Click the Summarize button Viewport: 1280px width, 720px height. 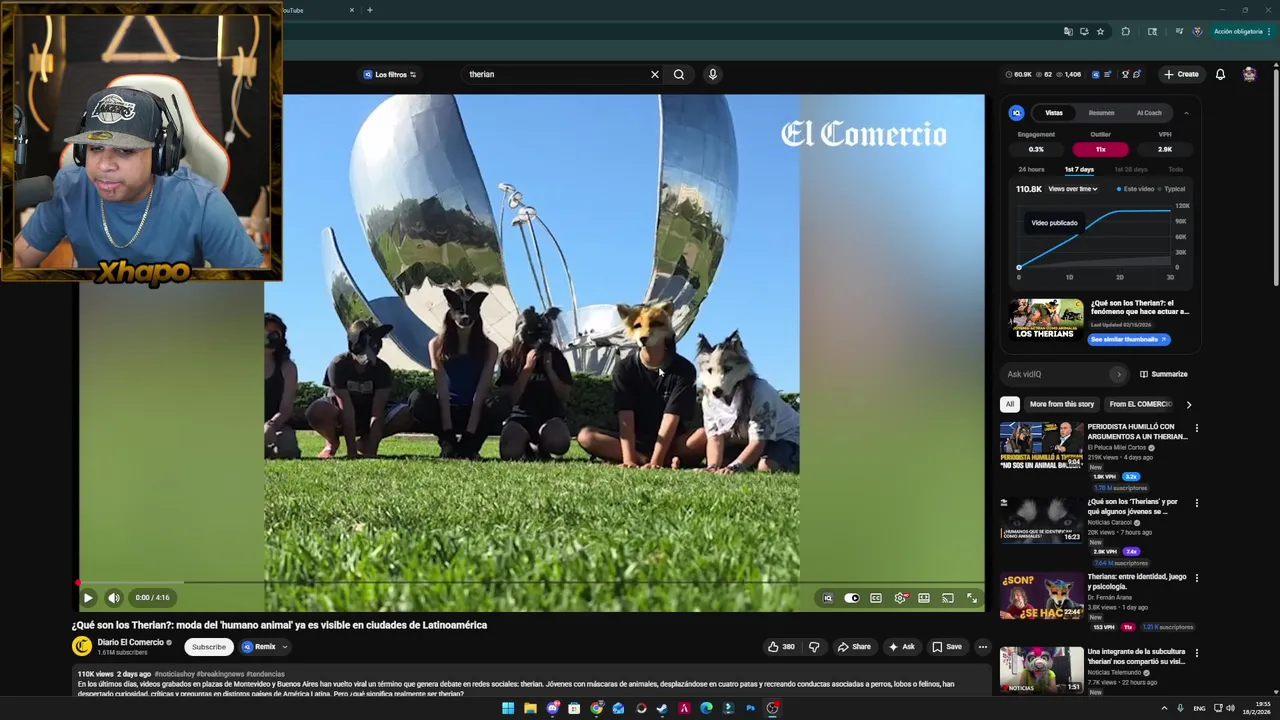tap(1164, 374)
